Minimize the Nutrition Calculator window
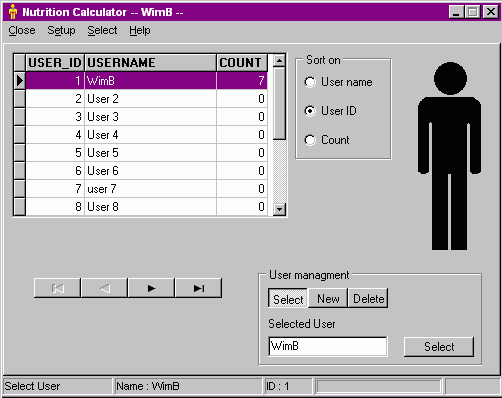This screenshot has width=502, height=398. [456, 12]
